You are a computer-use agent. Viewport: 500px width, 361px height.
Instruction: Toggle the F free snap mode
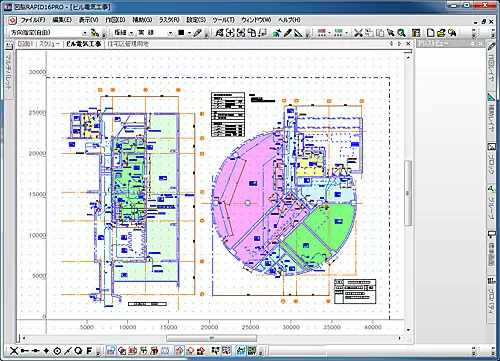(89, 351)
